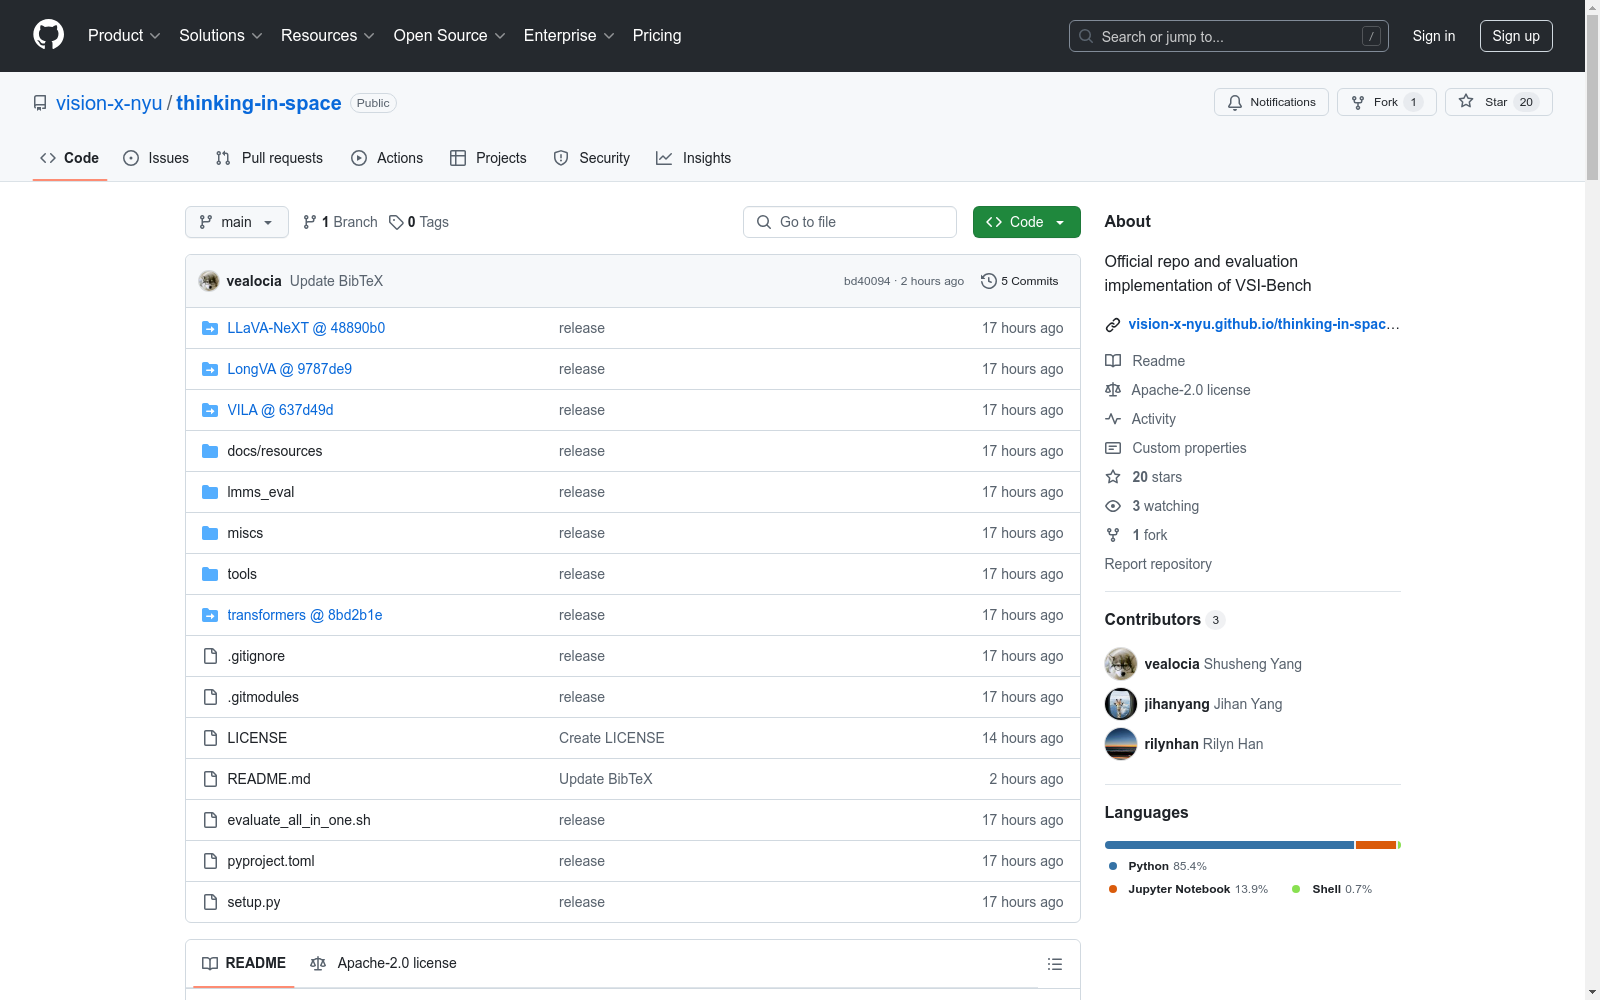Open the Solutions navigation dropdown
The width and height of the screenshot is (1600, 1000).
pyautogui.click(x=220, y=36)
